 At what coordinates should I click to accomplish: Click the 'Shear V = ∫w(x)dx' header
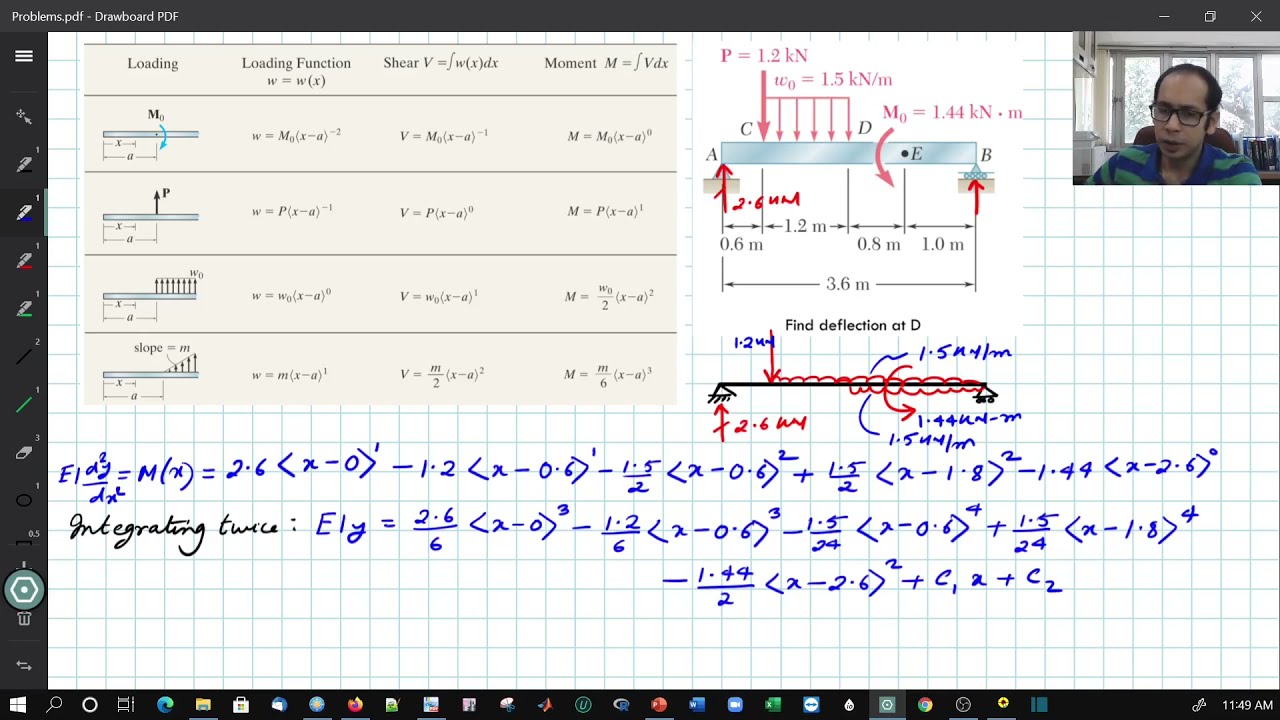tap(441, 63)
